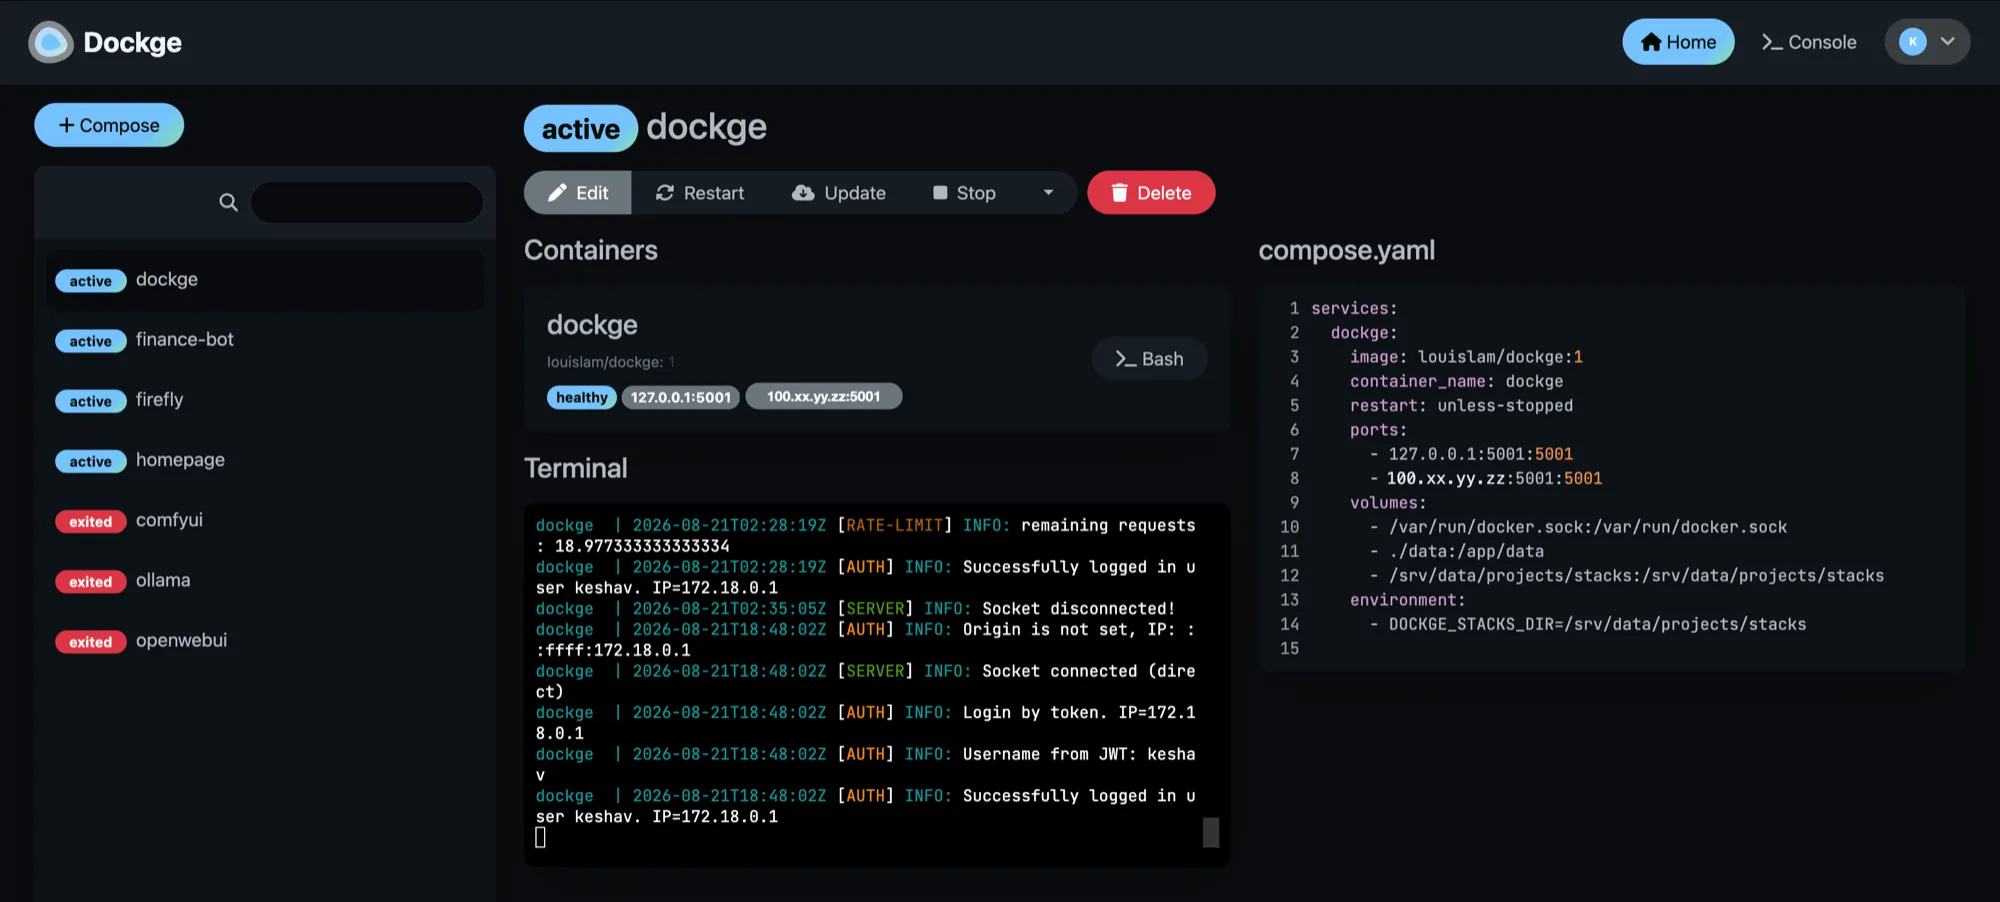This screenshot has width=2000, height=902.
Task: Click the DOCKGE_STACKS_DIR environment line
Action: pyautogui.click(x=1588, y=624)
